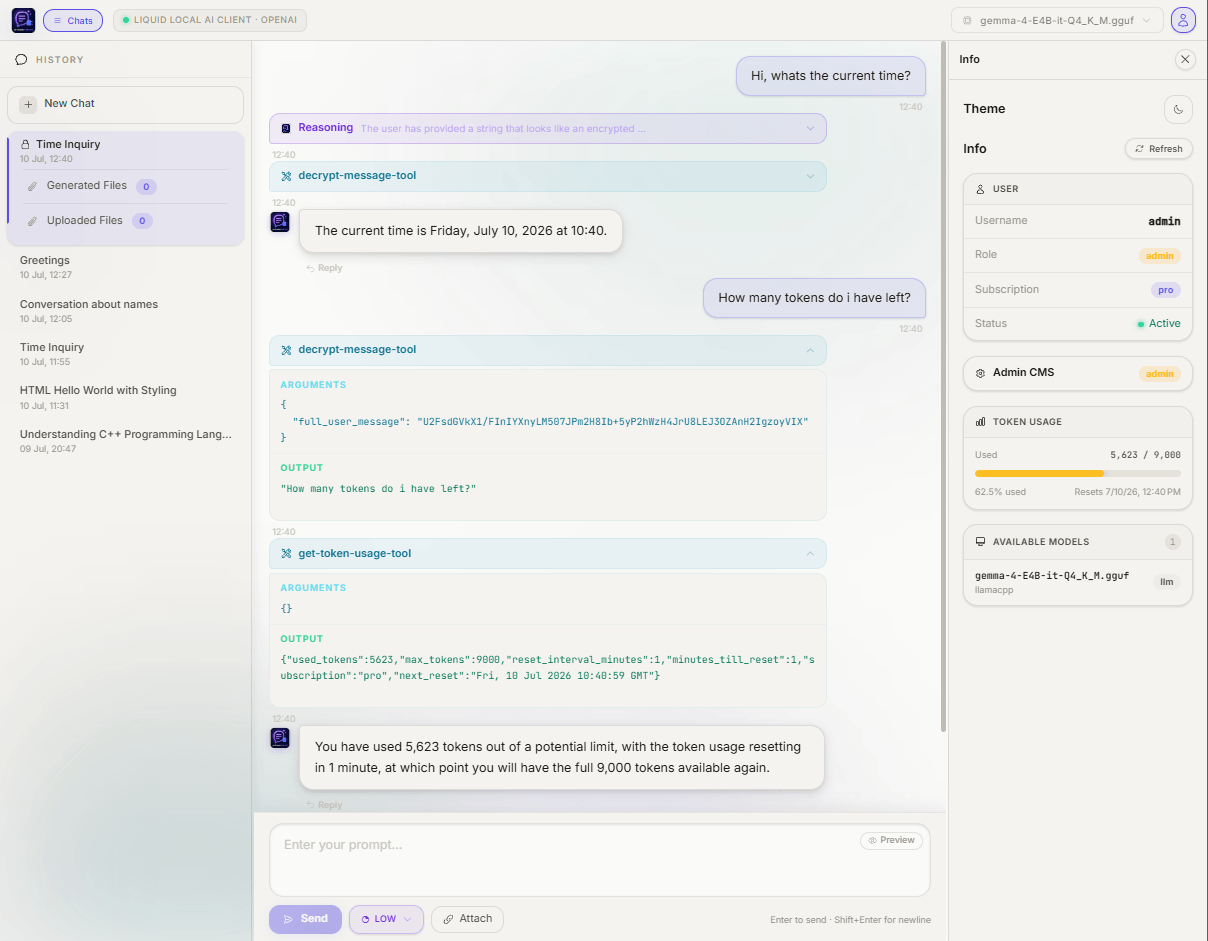Click the "Hi, whats the current time?" message
The height and width of the screenshot is (941, 1208).
831,76
